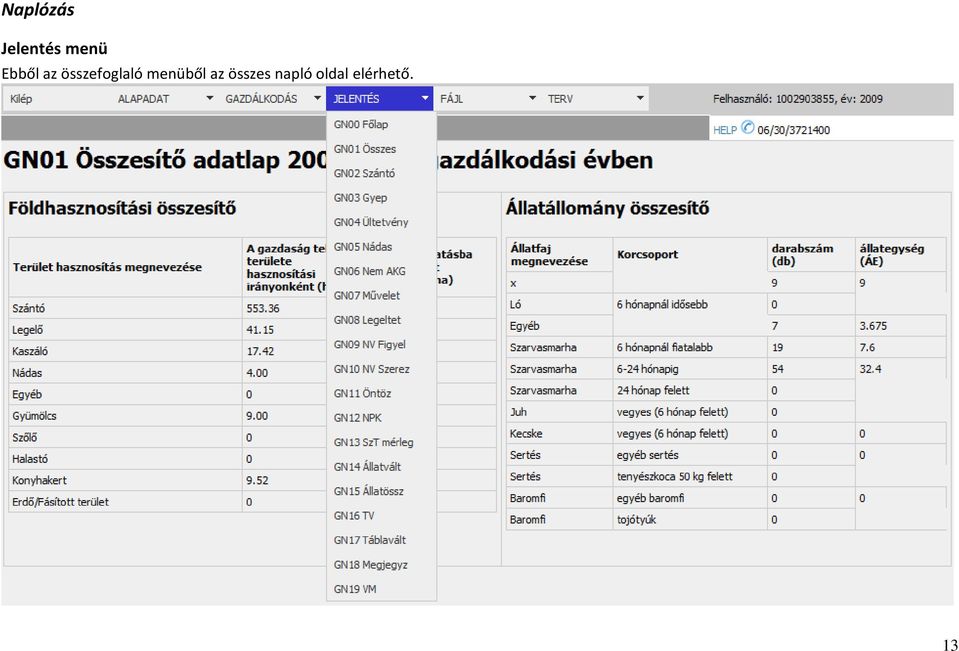The image size is (959, 651).
Task: Open GN16 TV report
Action: pyautogui.click(x=354, y=516)
